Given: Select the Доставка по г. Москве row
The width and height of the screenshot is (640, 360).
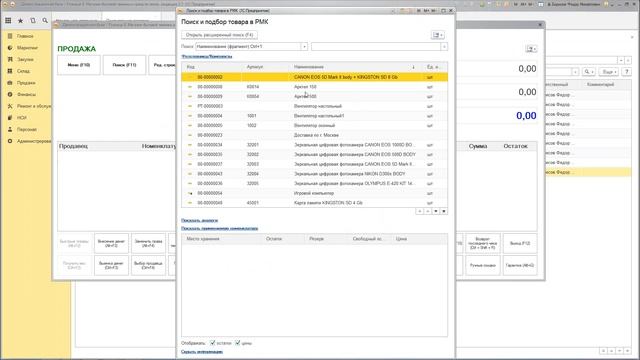Looking at the screenshot, I should point(314,135).
